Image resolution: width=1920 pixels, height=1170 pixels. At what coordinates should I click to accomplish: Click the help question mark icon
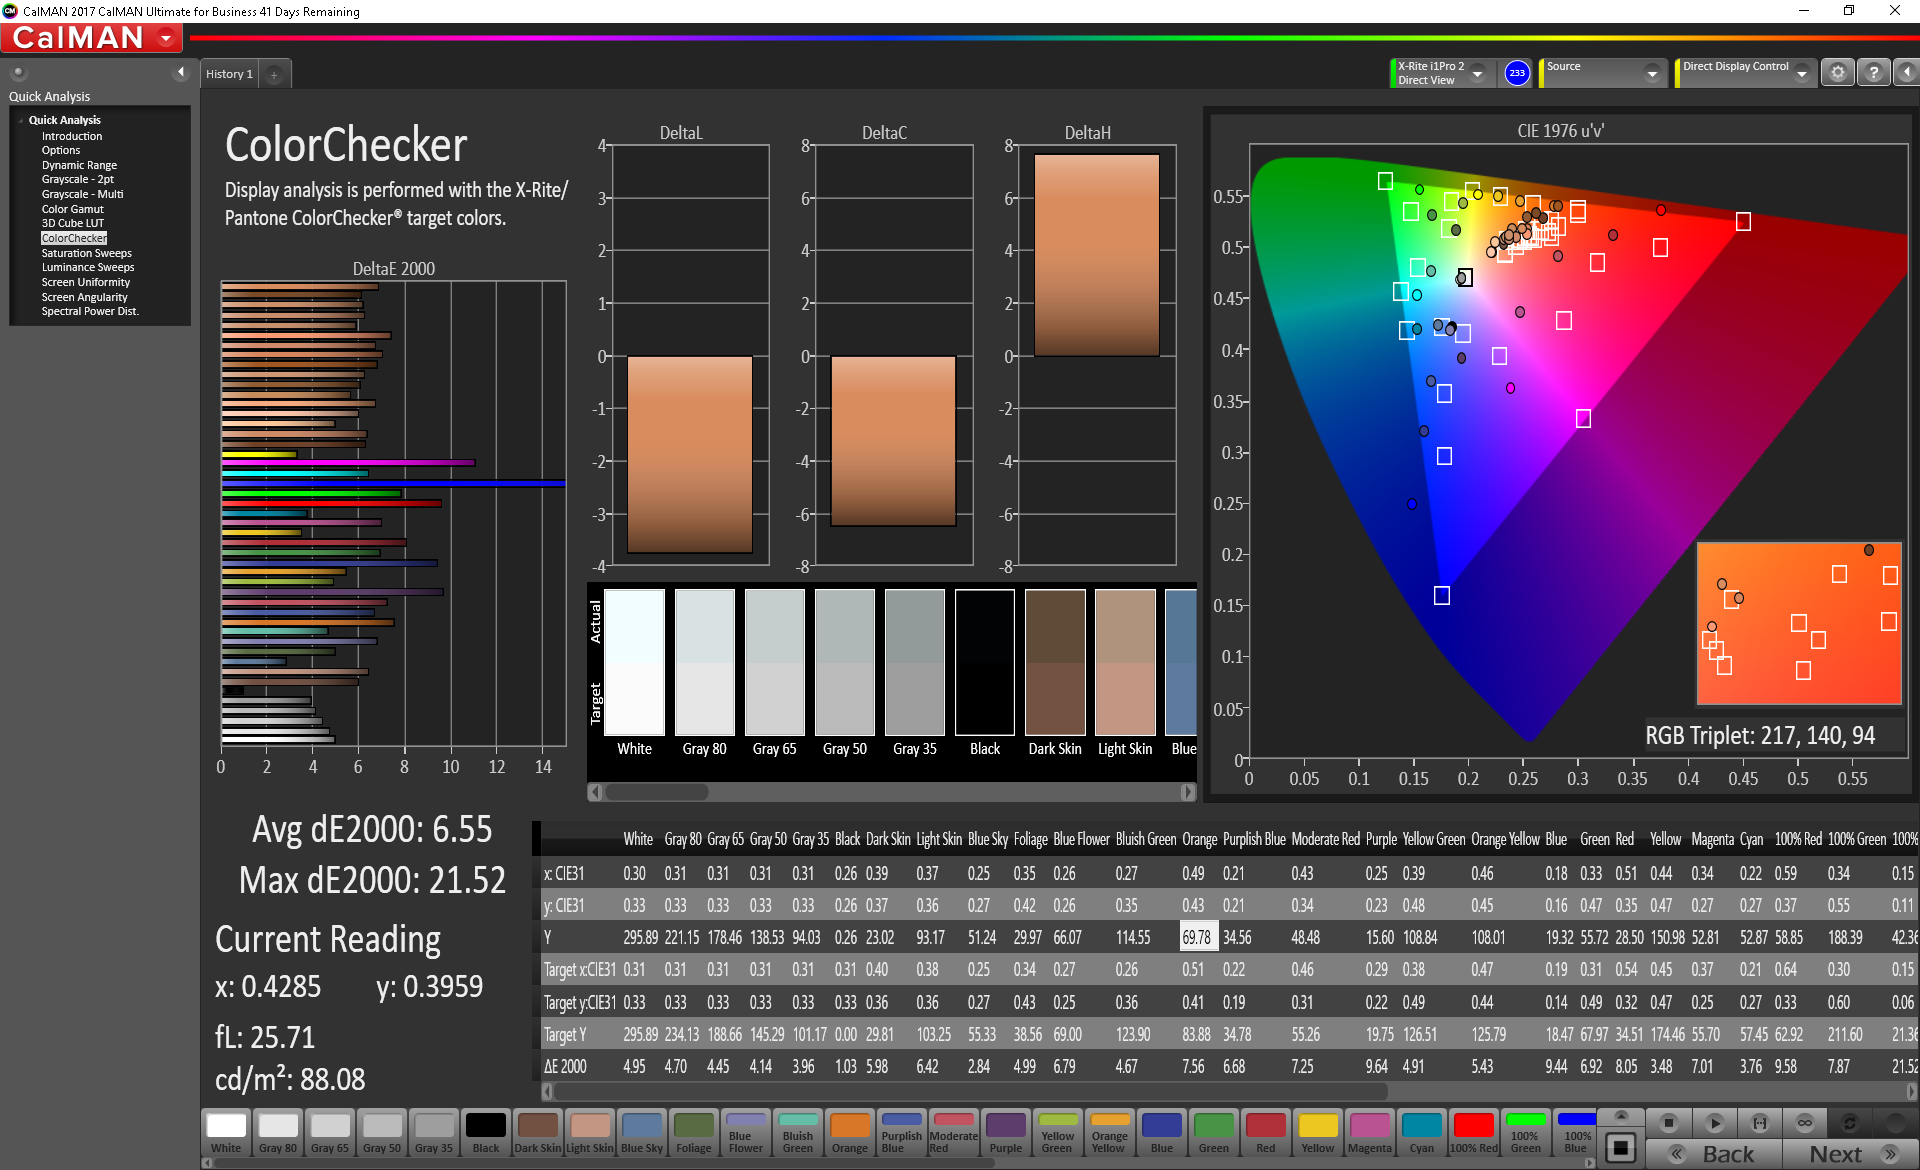1874,73
